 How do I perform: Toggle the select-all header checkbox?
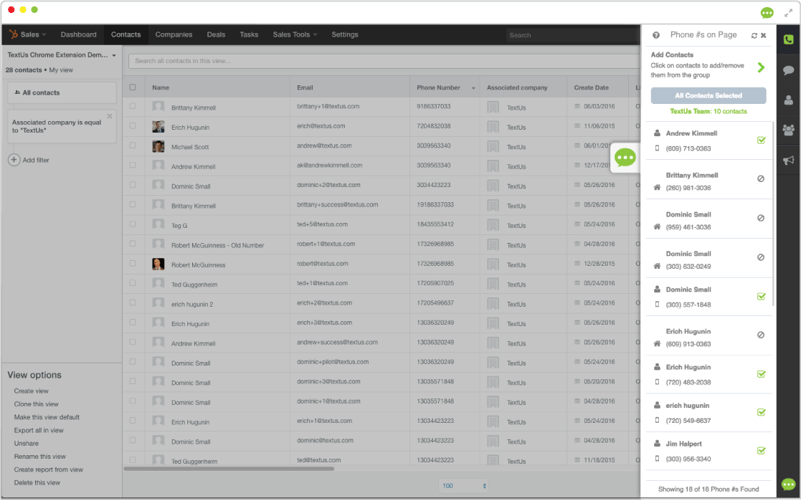(133, 87)
